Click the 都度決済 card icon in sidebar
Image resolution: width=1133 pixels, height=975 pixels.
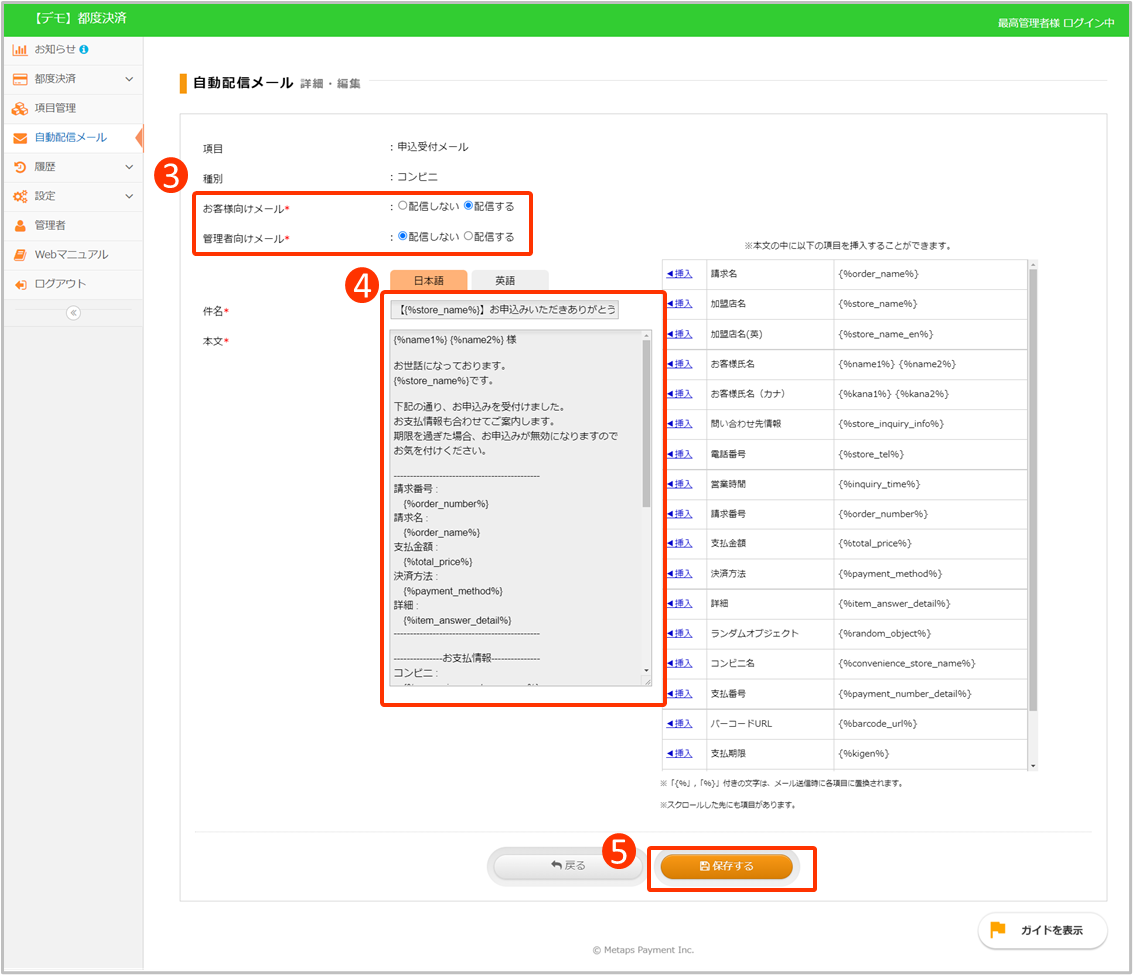pos(20,79)
